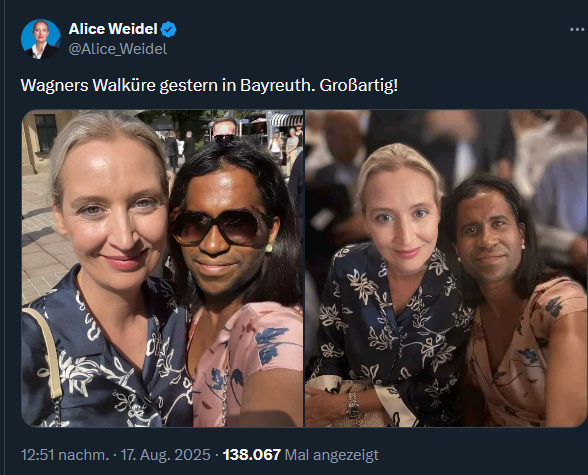The image size is (588, 475).
Task: Open the "Alice Weidel" display name link
Action: click(x=113, y=29)
